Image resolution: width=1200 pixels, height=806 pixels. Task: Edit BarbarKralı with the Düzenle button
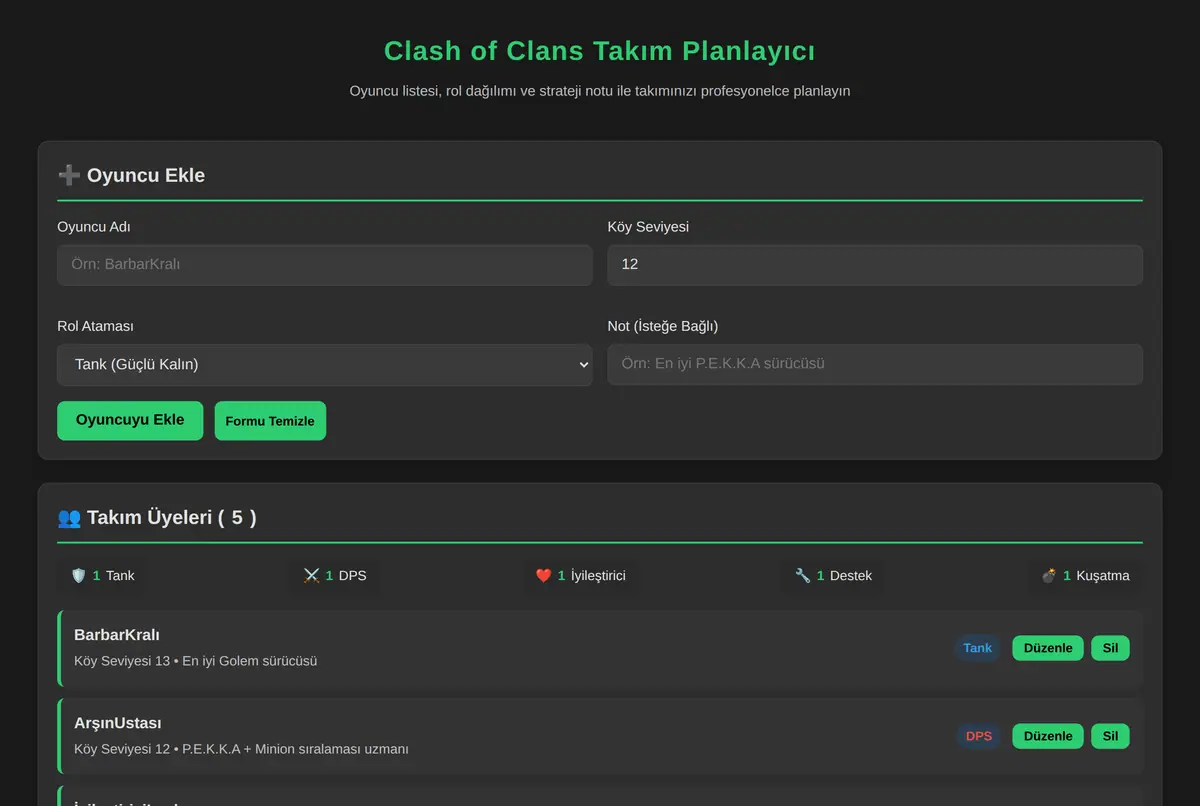tap(1048, 648)
